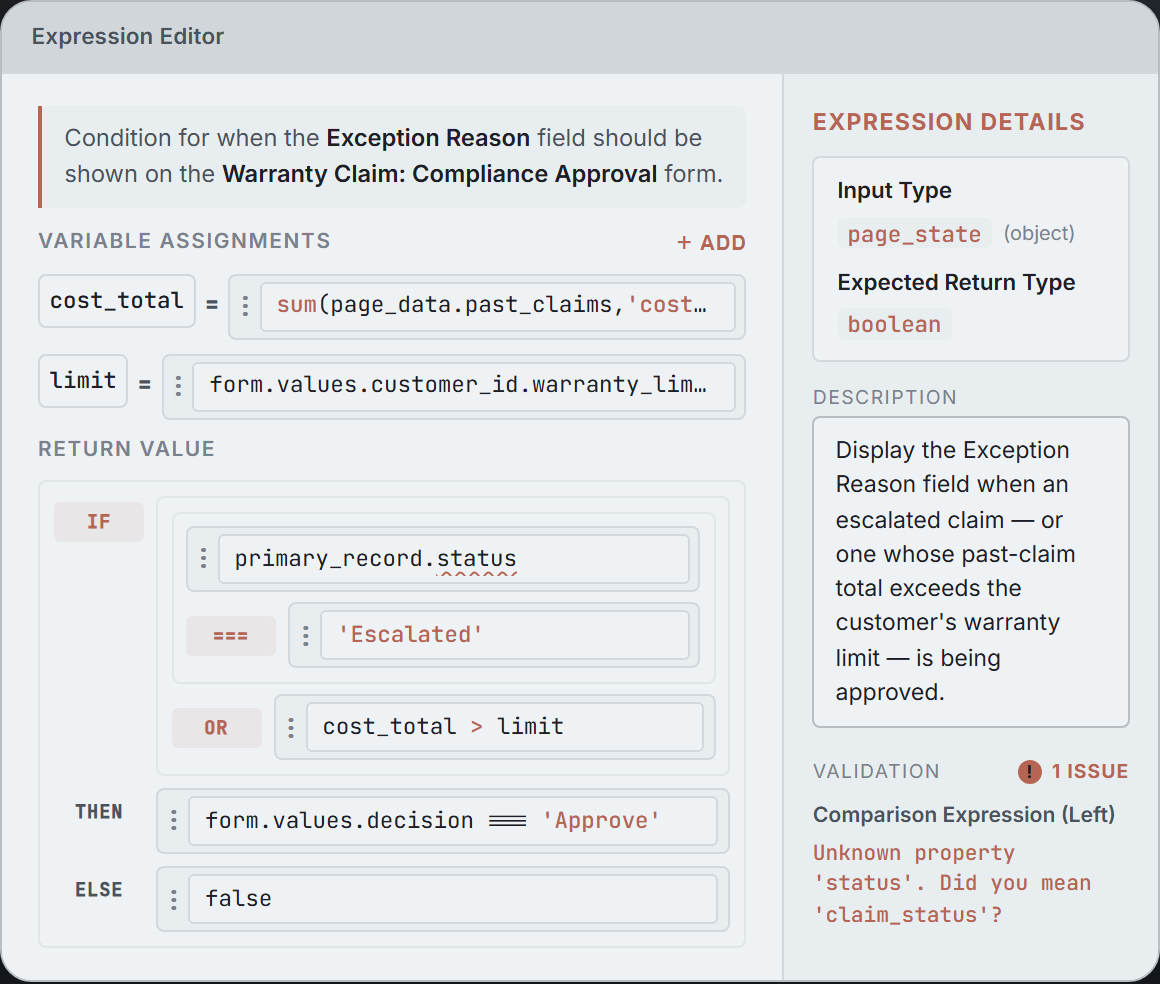Click the primary_record.status expression field

[x=453, y=559]
